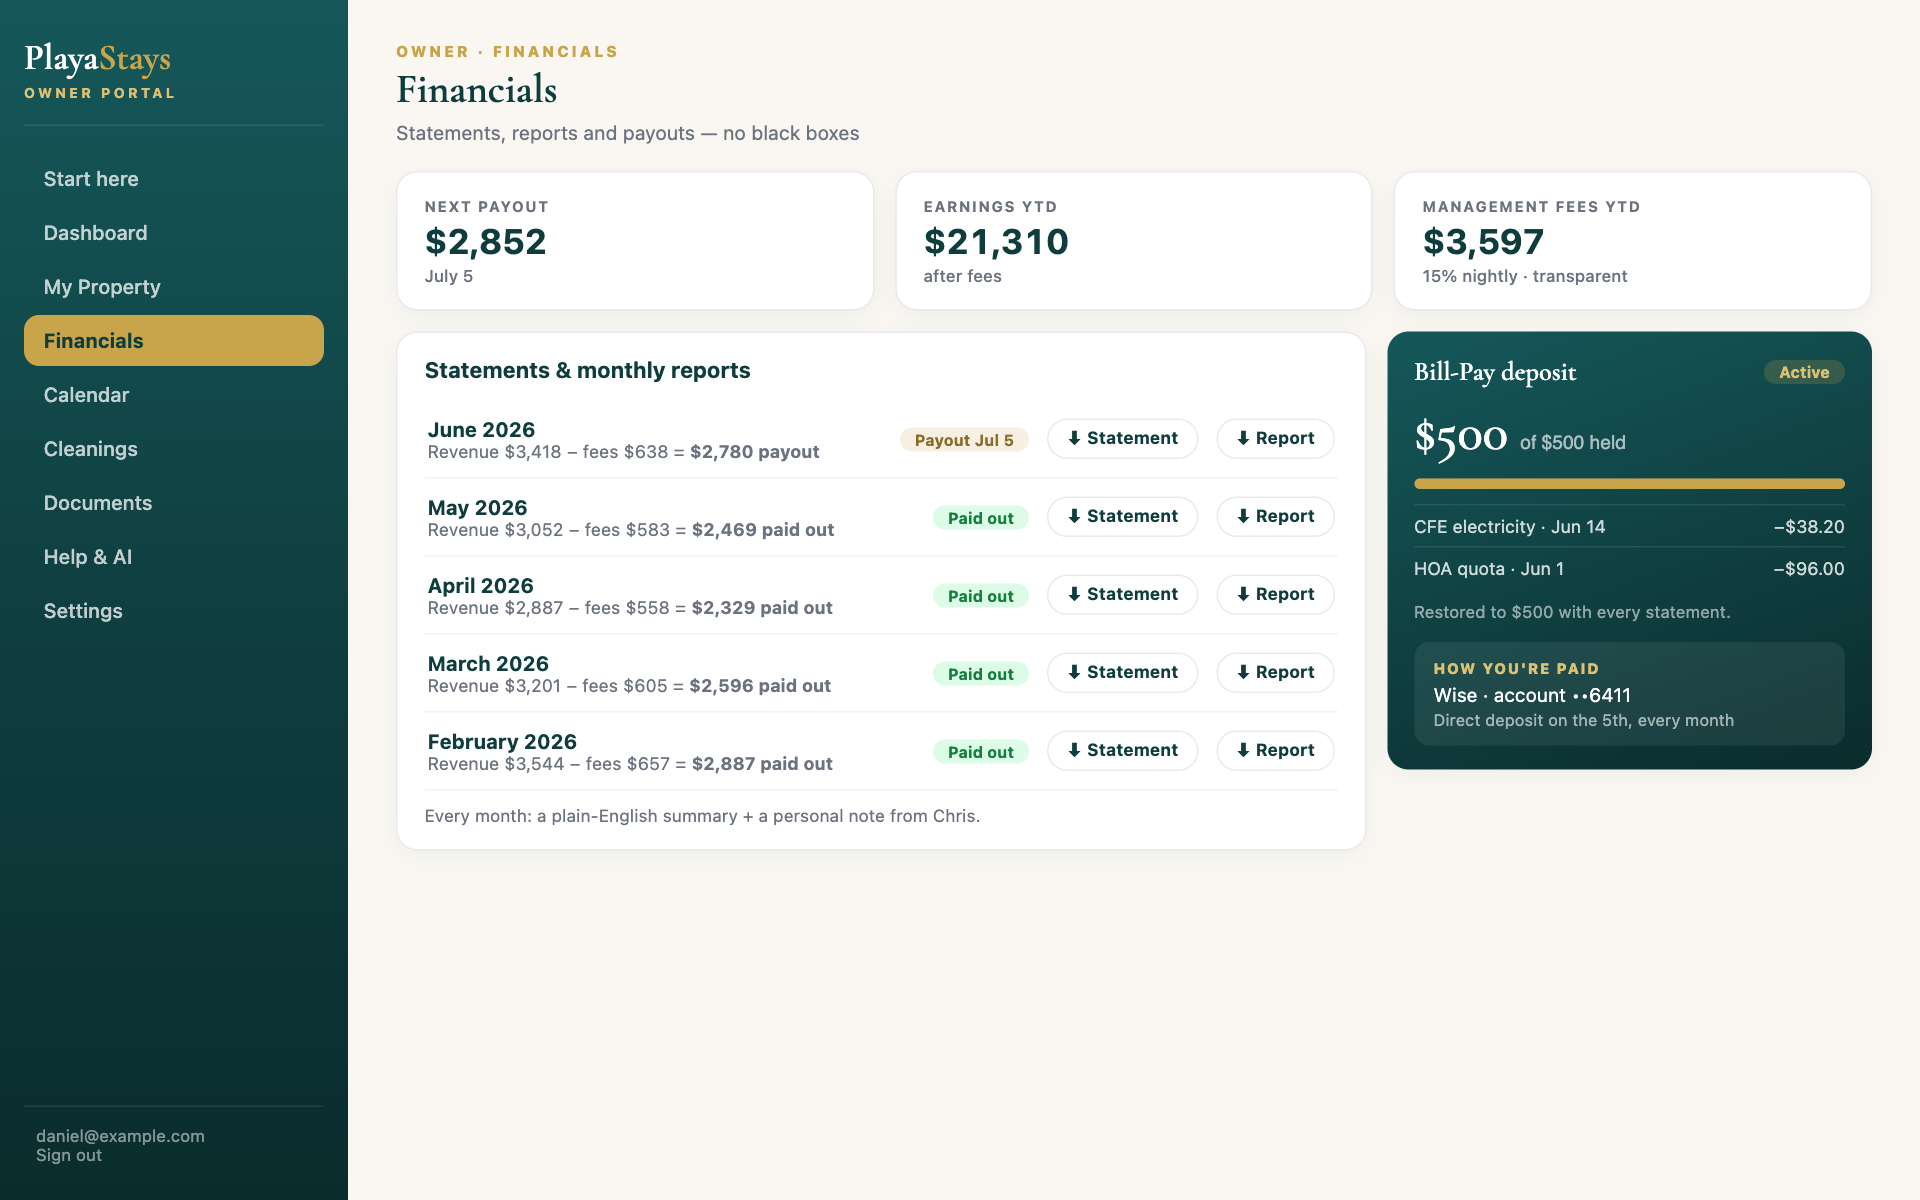Download the May 2026 report
The image size is (1920, 1200).
point(1275,516)
